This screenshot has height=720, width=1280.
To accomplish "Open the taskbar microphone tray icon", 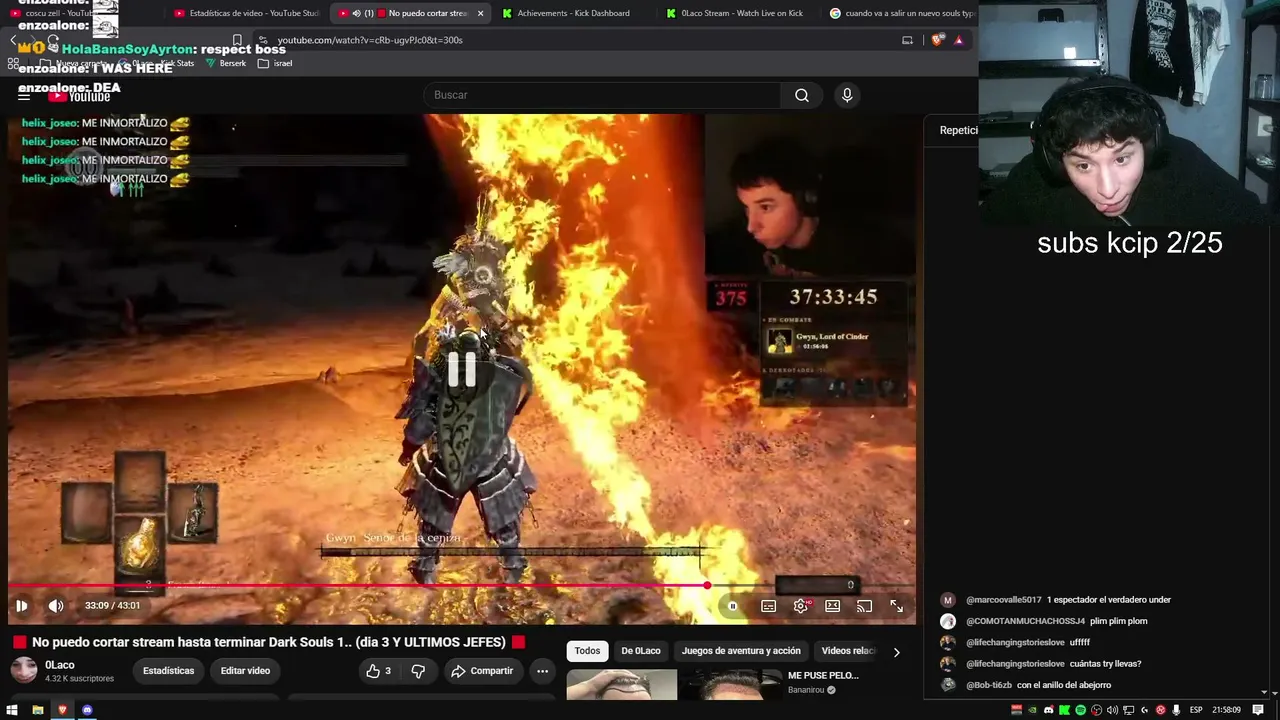I will tap(1176, 710).
